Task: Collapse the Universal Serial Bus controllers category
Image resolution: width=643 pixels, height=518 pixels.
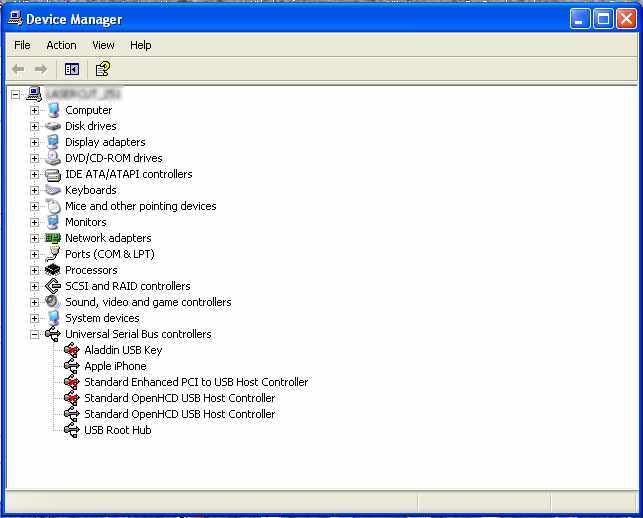Action: point(34,335)
